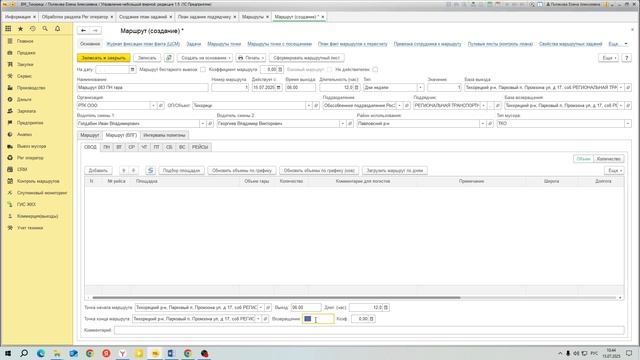This screenshot has height=360, width=640.
Task: Expand the Еще menu beside the help button
Action: pos(609,58)
